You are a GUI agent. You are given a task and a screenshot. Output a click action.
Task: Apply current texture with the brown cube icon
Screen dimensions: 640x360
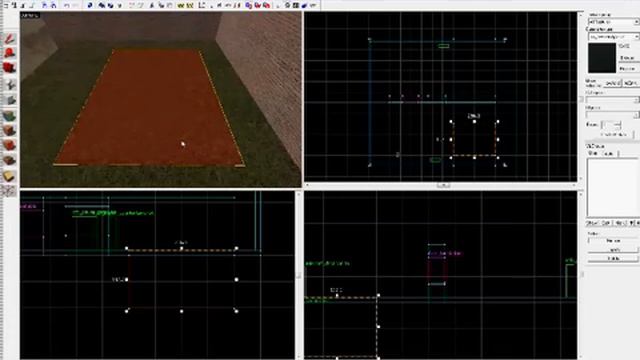[x=9, y=131]
